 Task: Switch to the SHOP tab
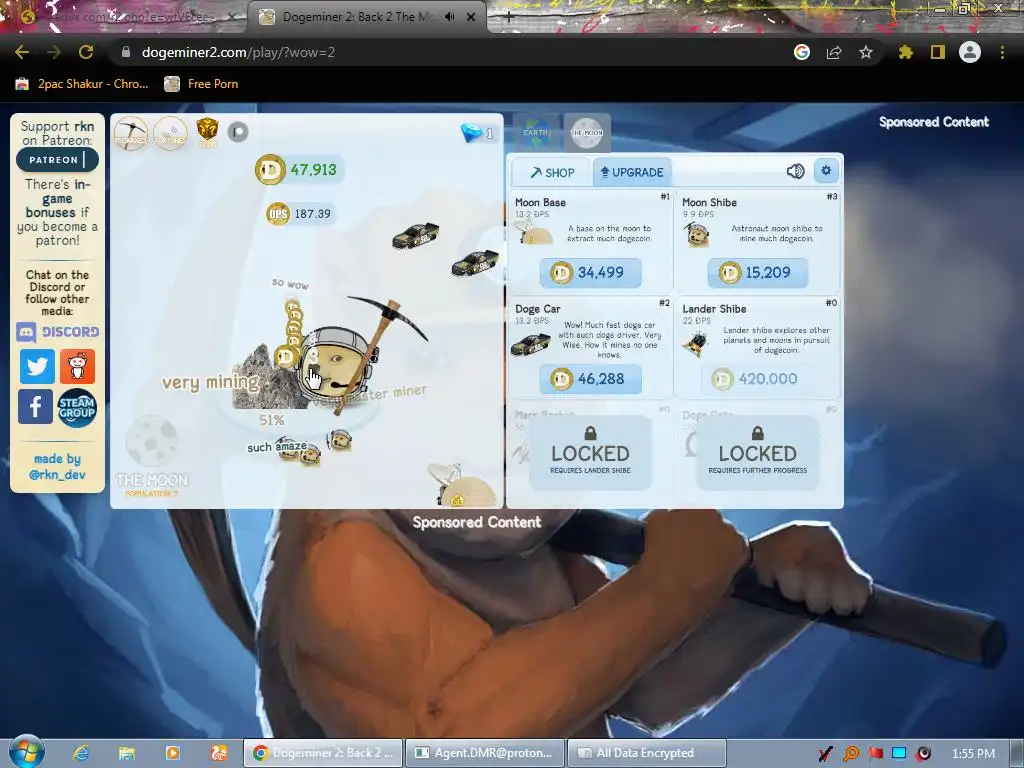[x=552, y=172]
